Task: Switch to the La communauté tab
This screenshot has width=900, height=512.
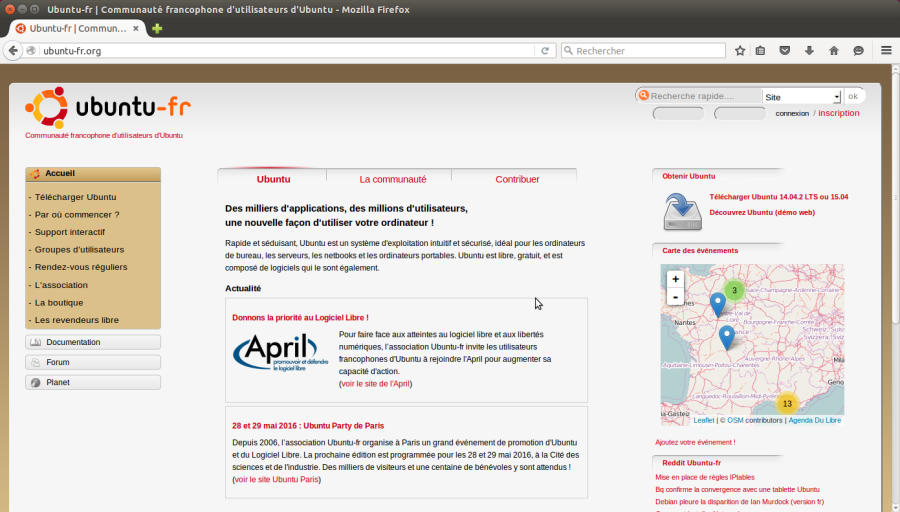Action: coord(393,179)
